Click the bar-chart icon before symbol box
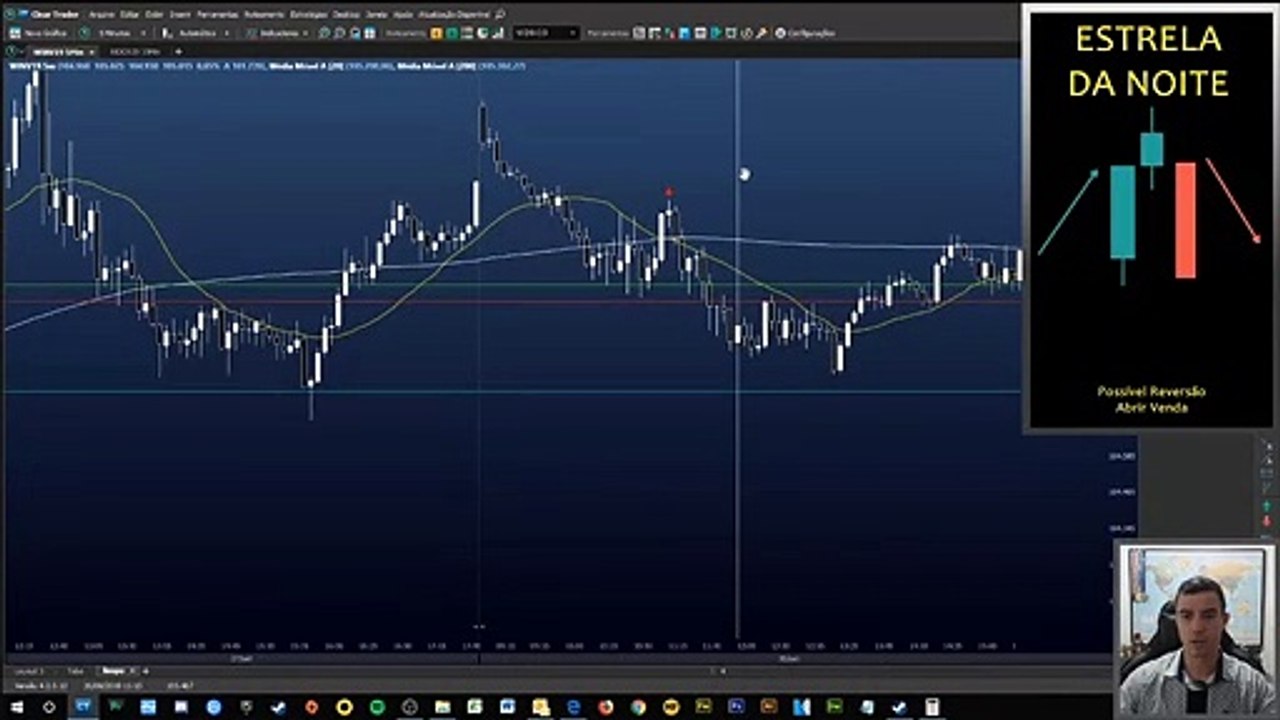The height and width of the screenshot is (720, 1280). [x=497, y=33]
